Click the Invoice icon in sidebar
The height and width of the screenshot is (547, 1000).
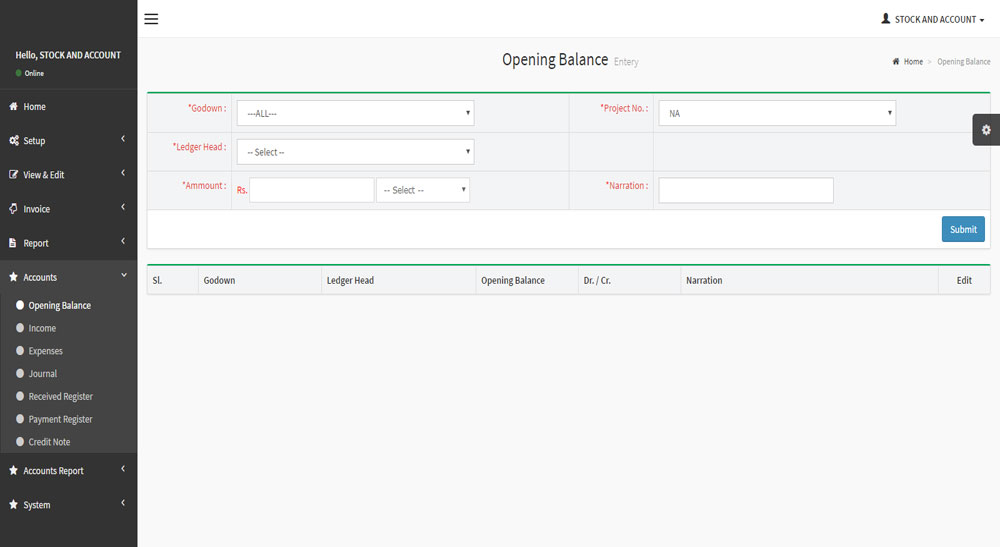[x=13, y=208]
